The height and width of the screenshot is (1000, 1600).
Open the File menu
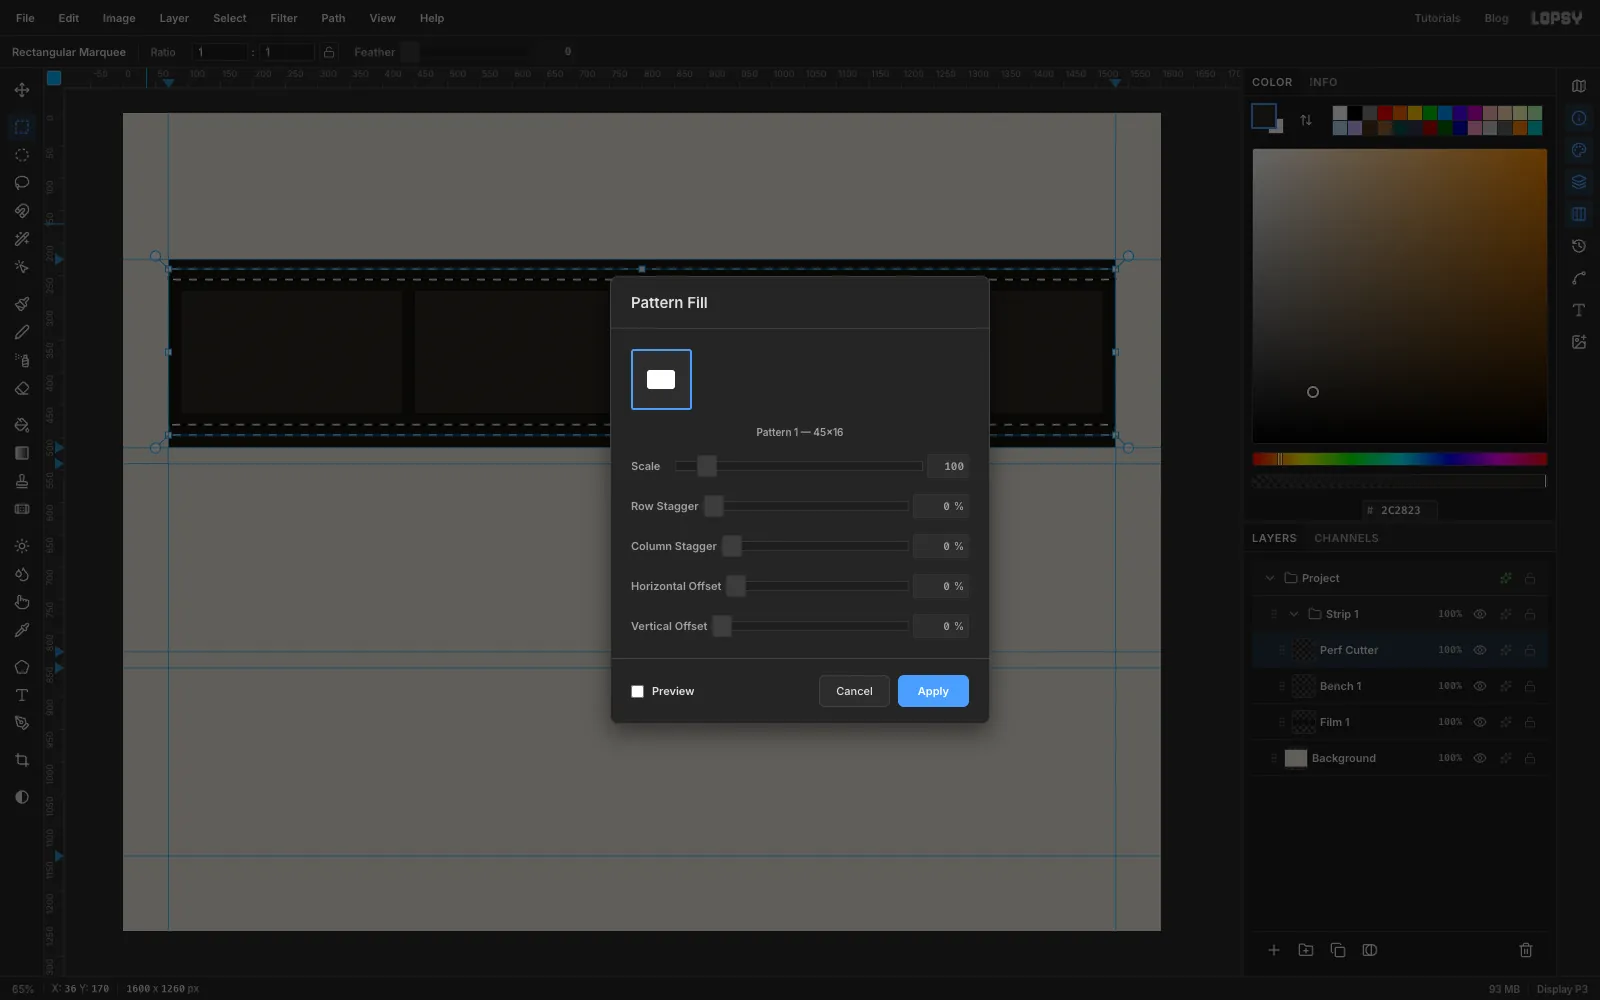[x=25, y=18]
